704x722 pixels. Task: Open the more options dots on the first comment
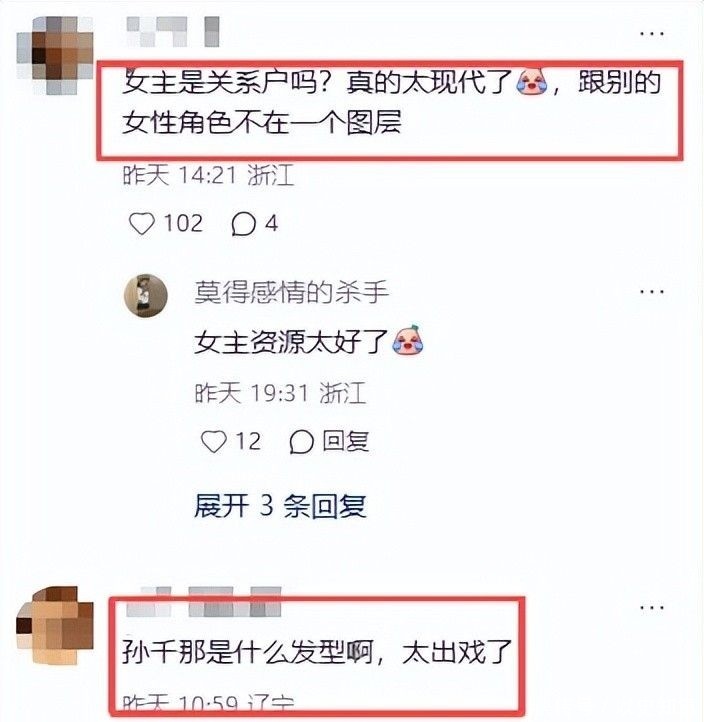coord(652,34)
